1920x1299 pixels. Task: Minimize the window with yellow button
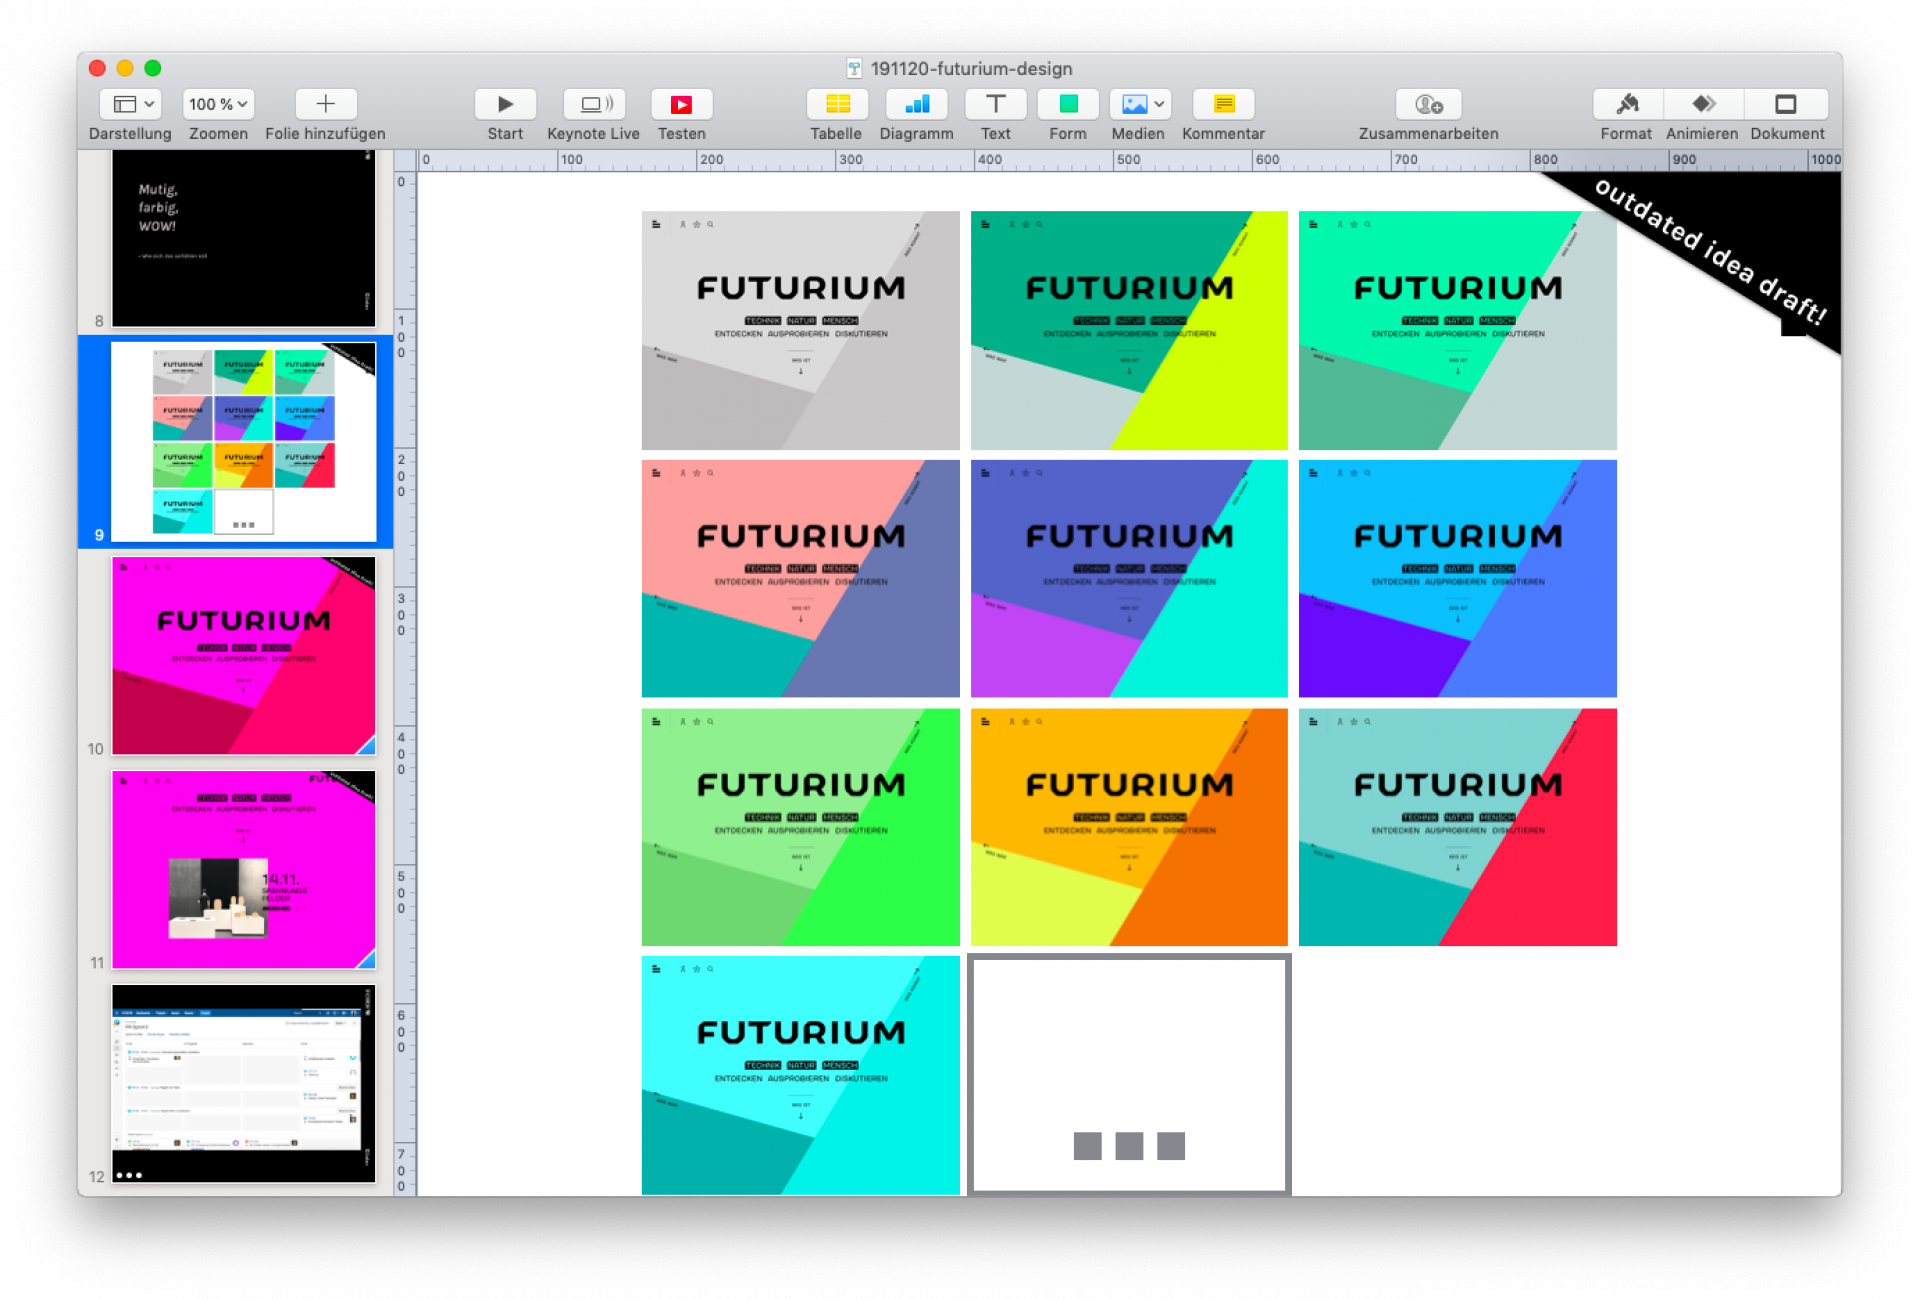[125, 68]
